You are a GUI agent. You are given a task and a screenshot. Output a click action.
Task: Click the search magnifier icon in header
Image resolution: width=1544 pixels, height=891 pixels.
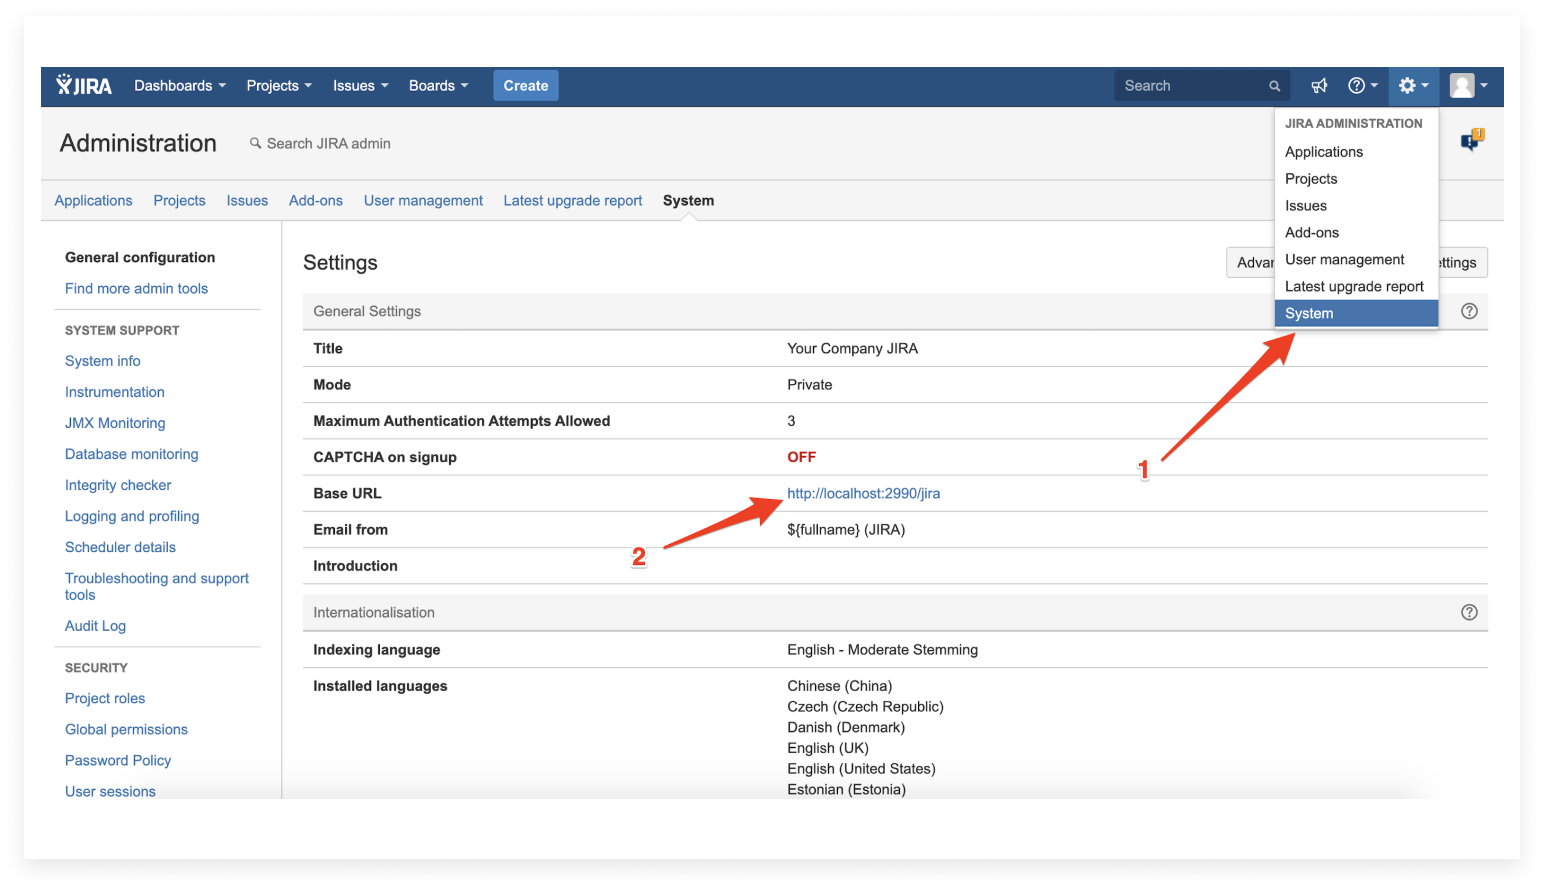[x=1274, y=86]
